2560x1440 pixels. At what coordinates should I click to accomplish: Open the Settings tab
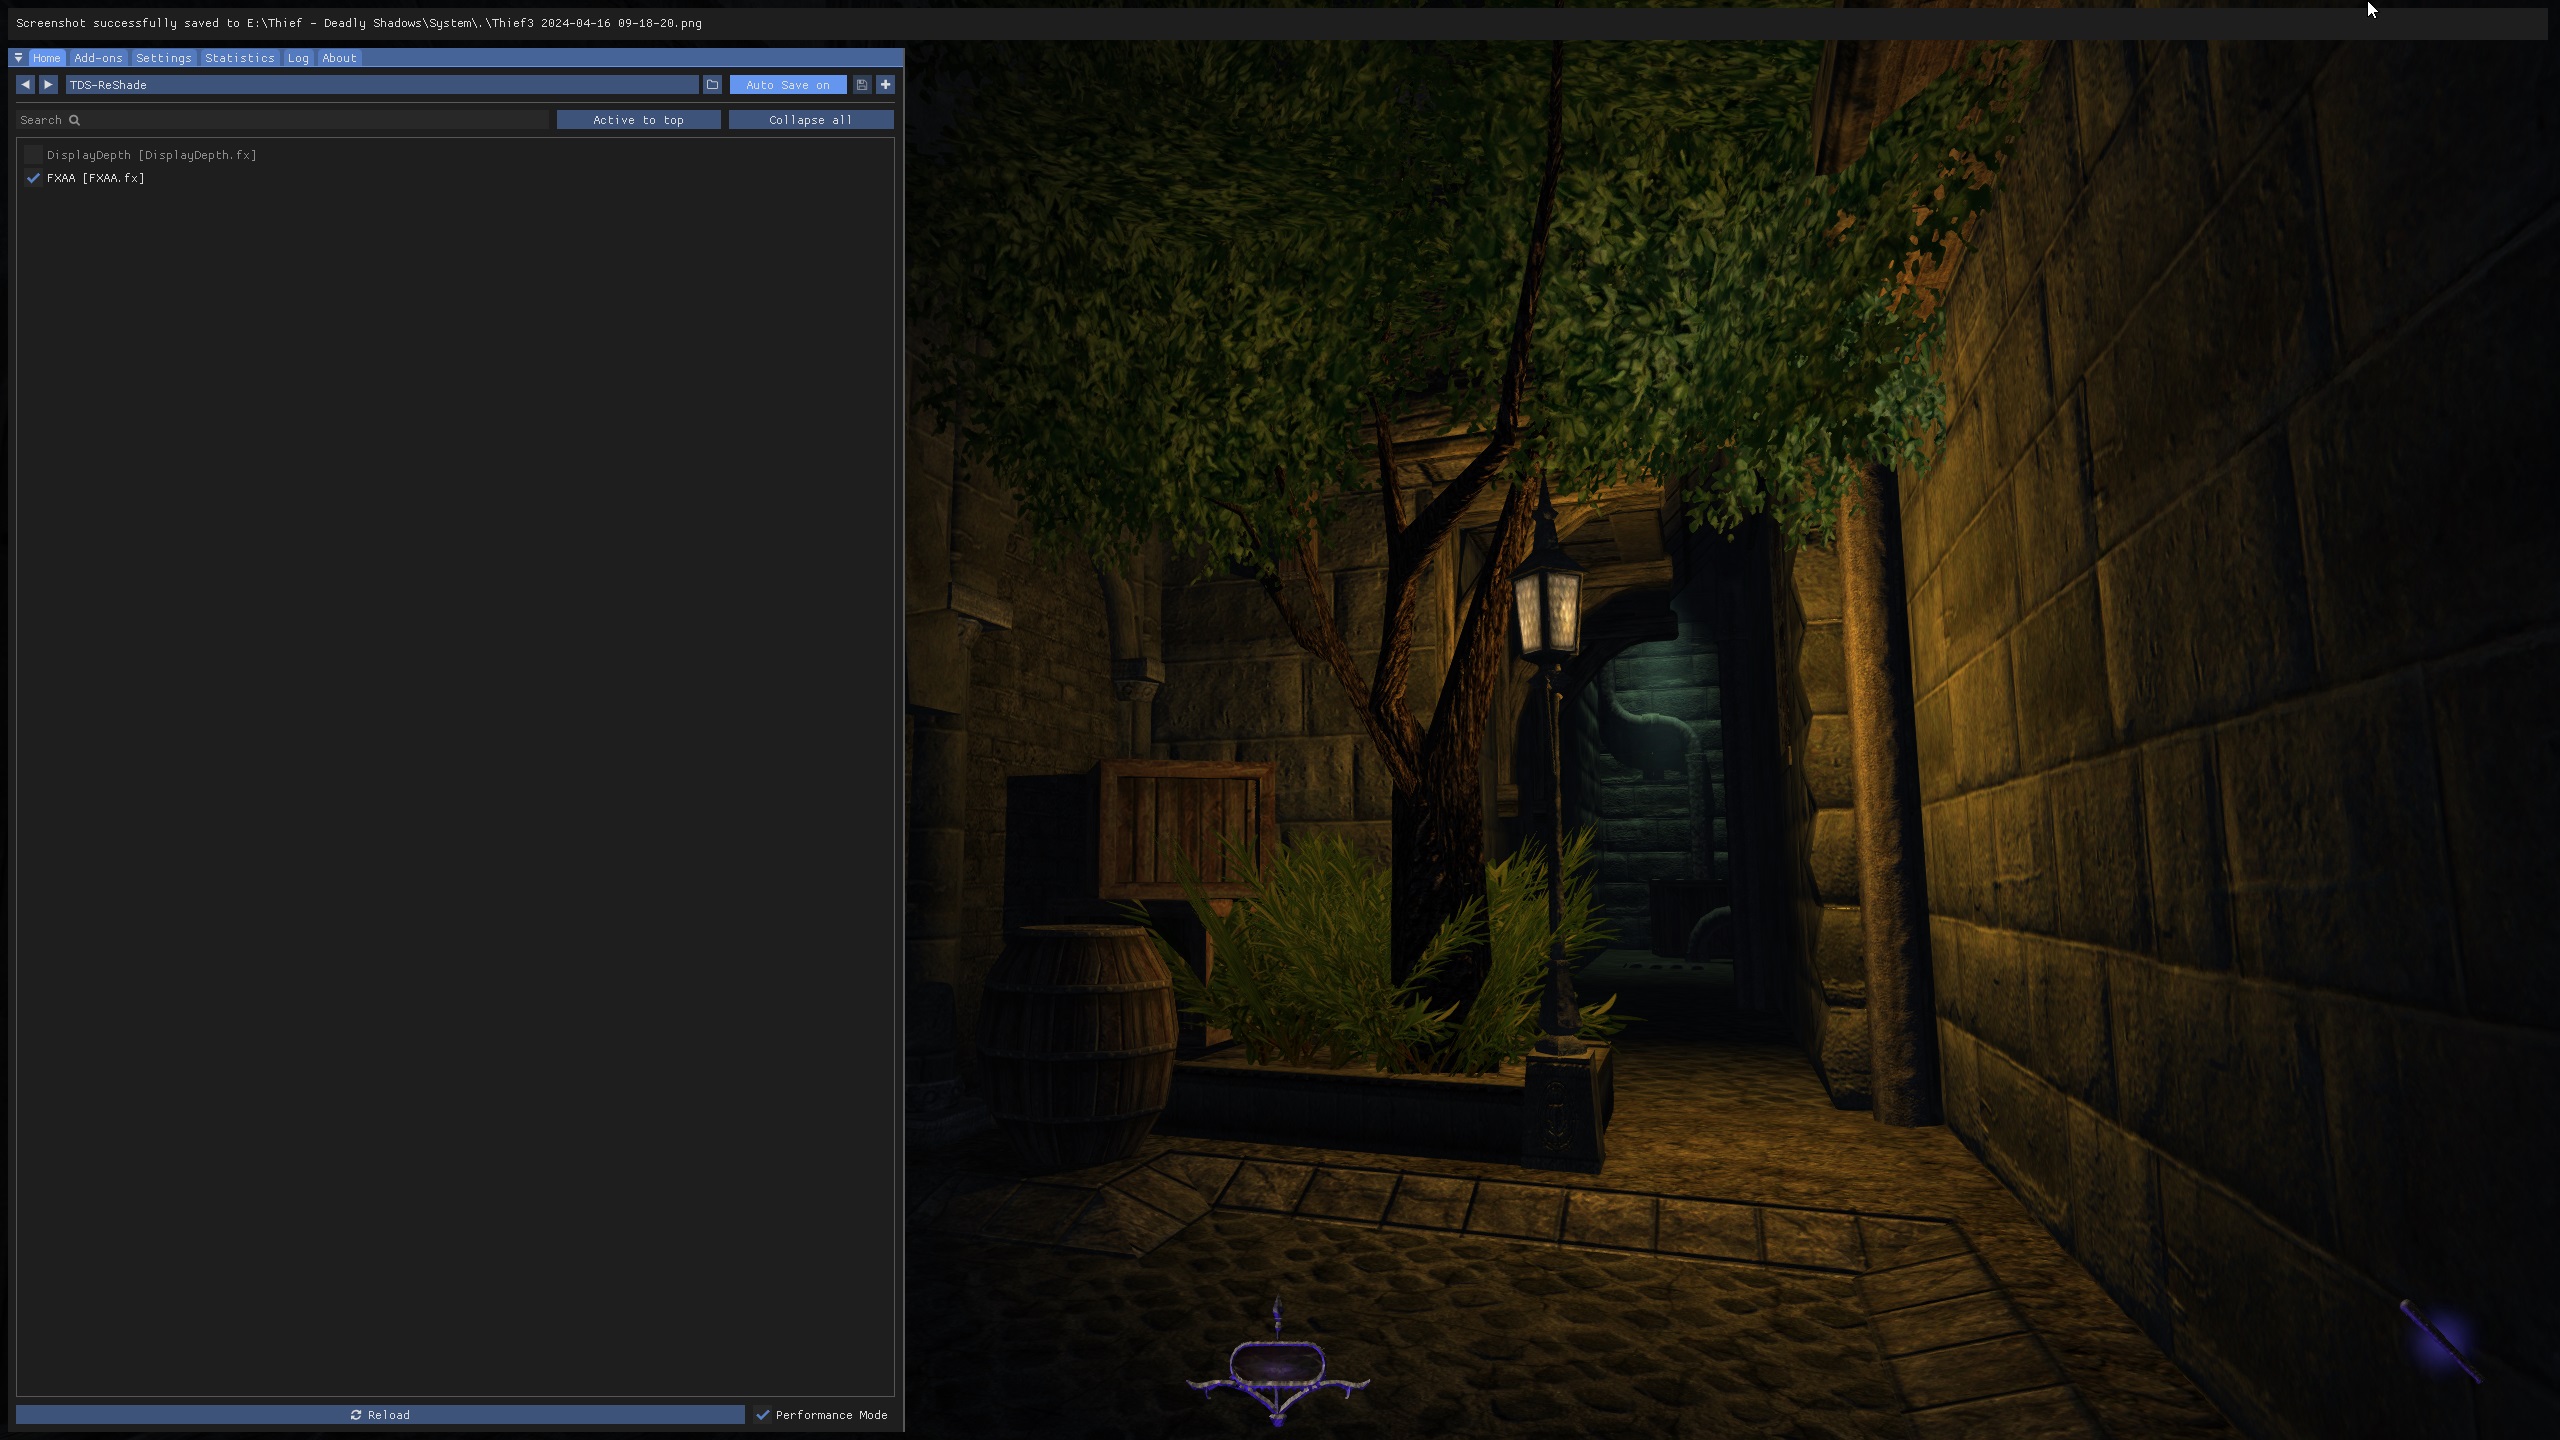point(163,58)
